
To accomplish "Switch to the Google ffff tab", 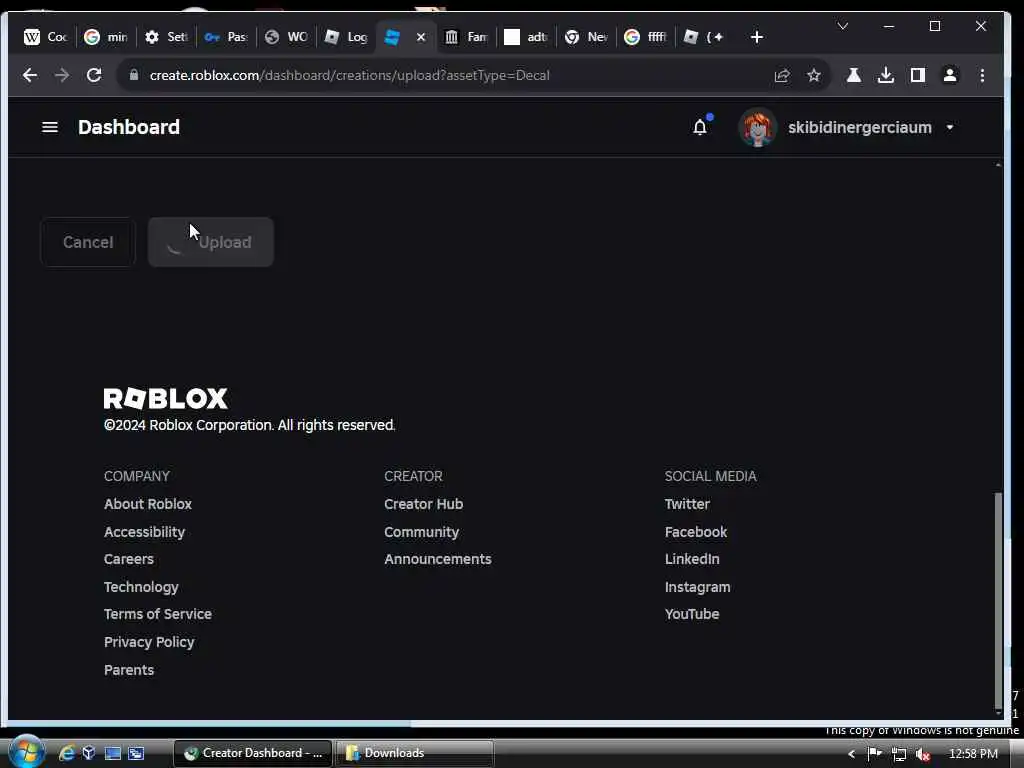I will (645, 37).
